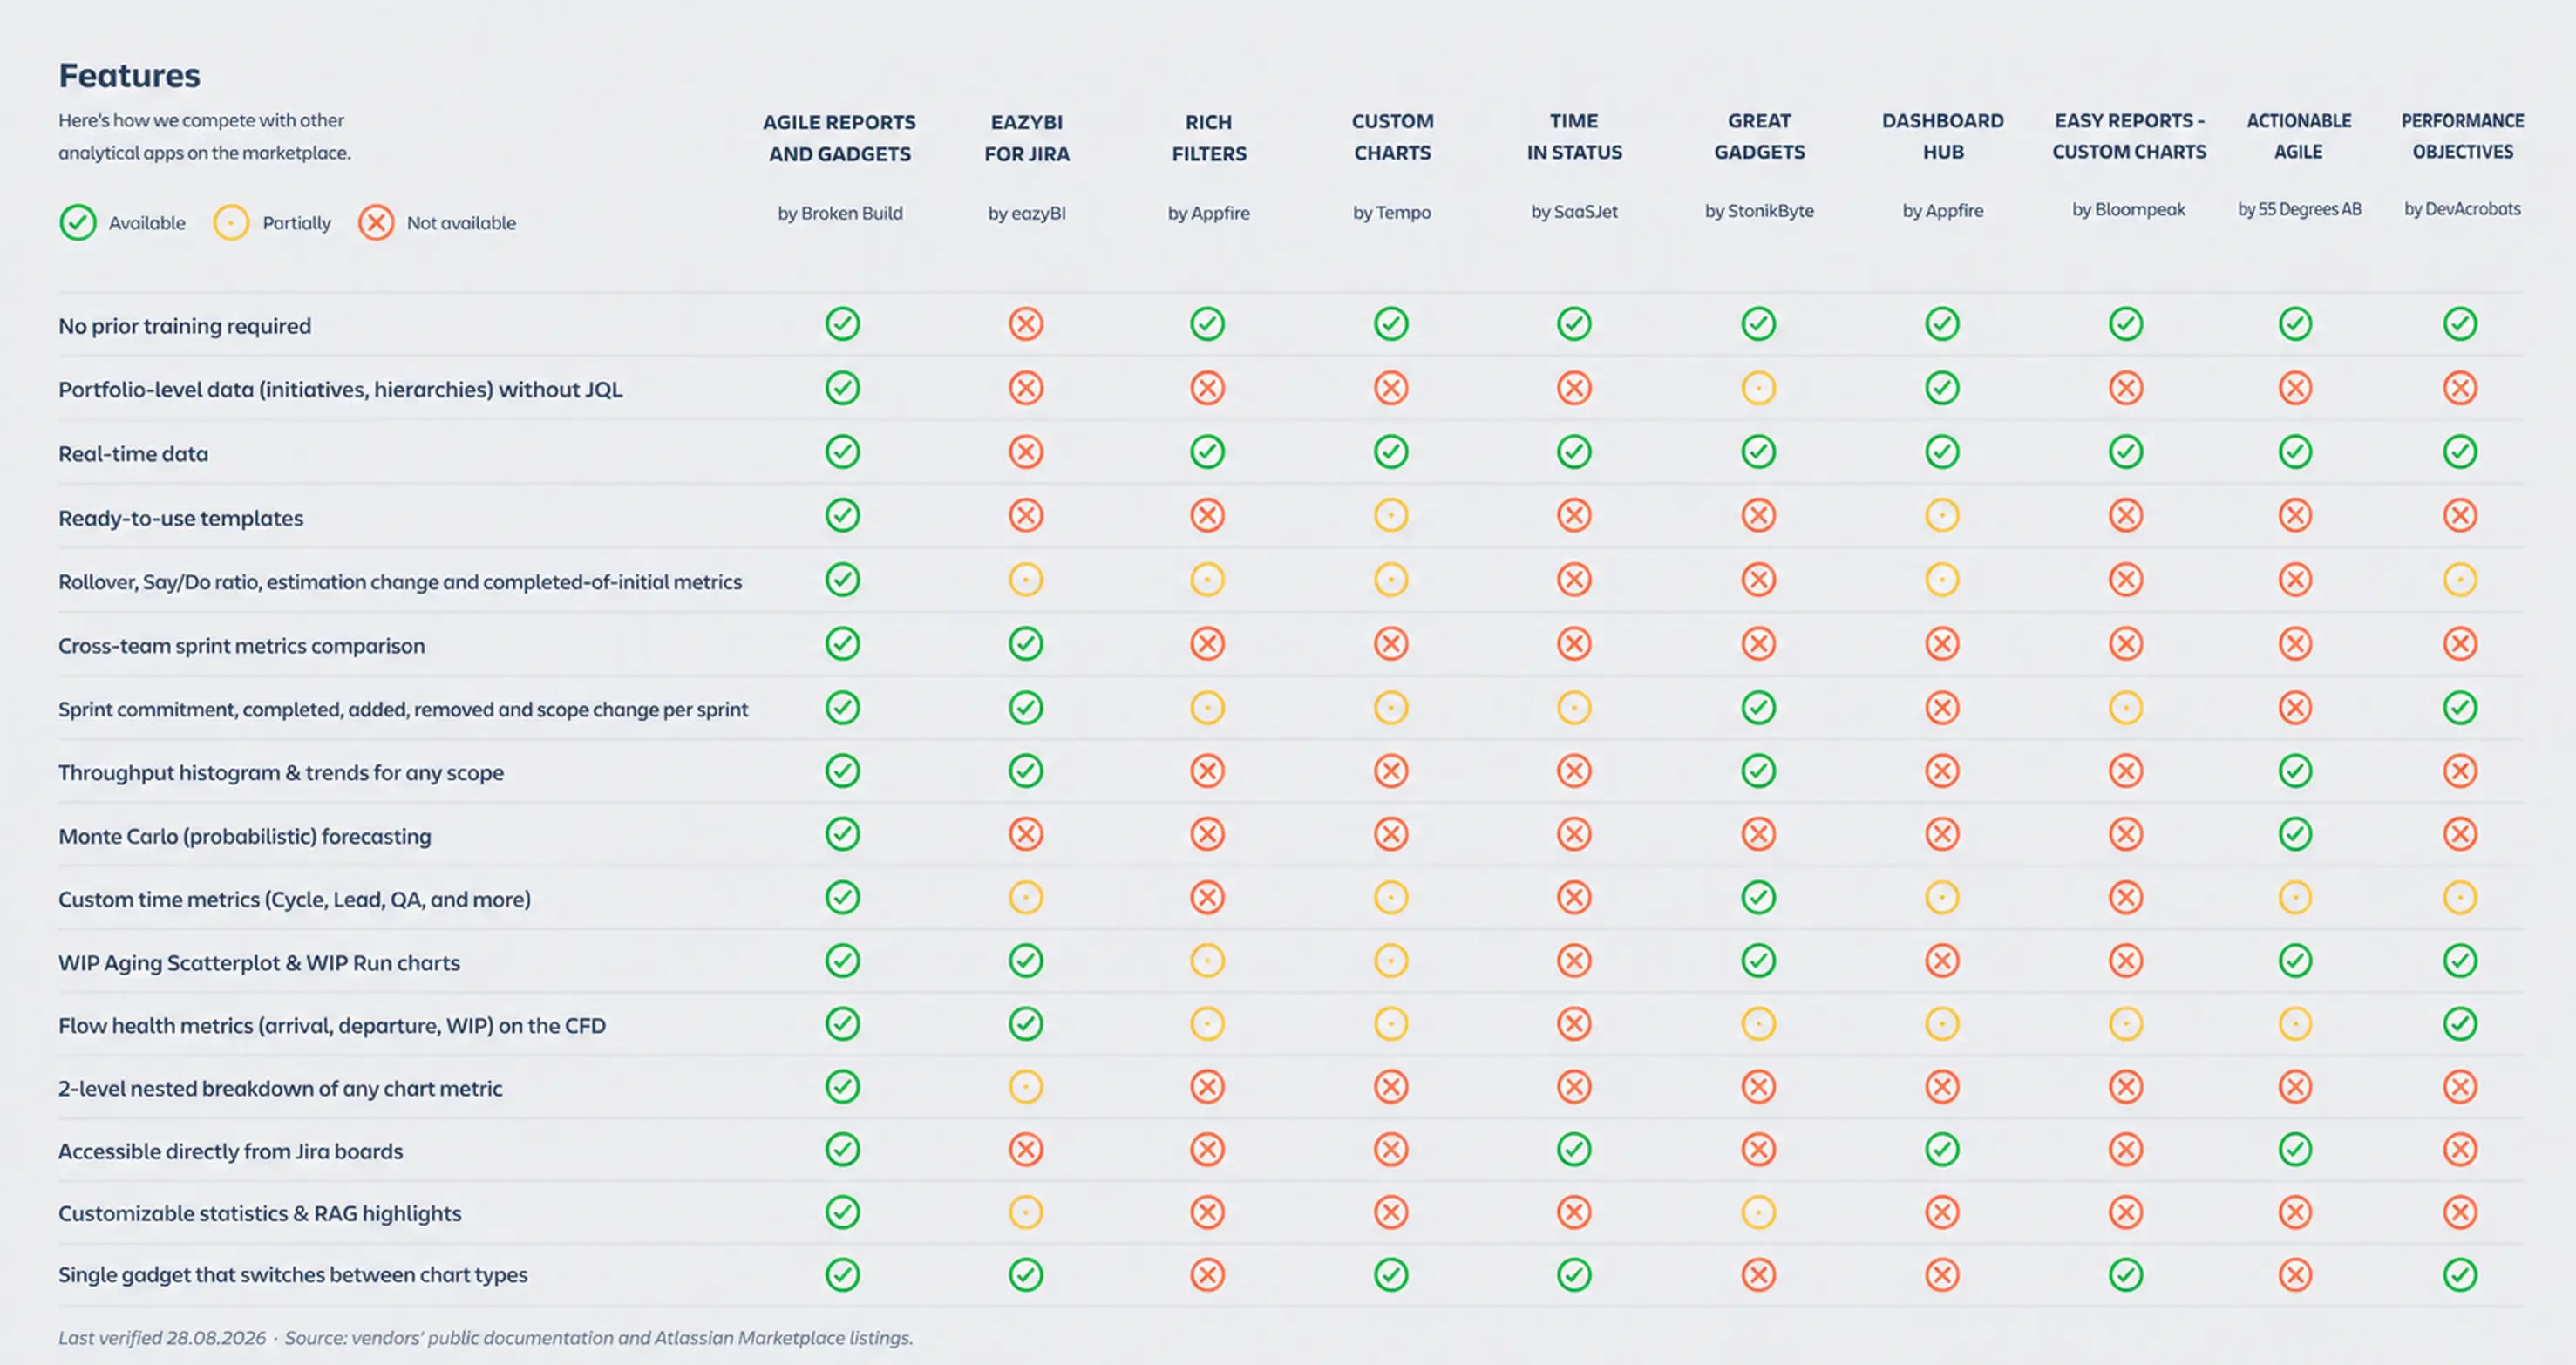This screenshot has height=1365, width=2576.
Task: Click Great Gadgets' partial icon for Portfolio-level data
Action: click(x=1759, y=388)
